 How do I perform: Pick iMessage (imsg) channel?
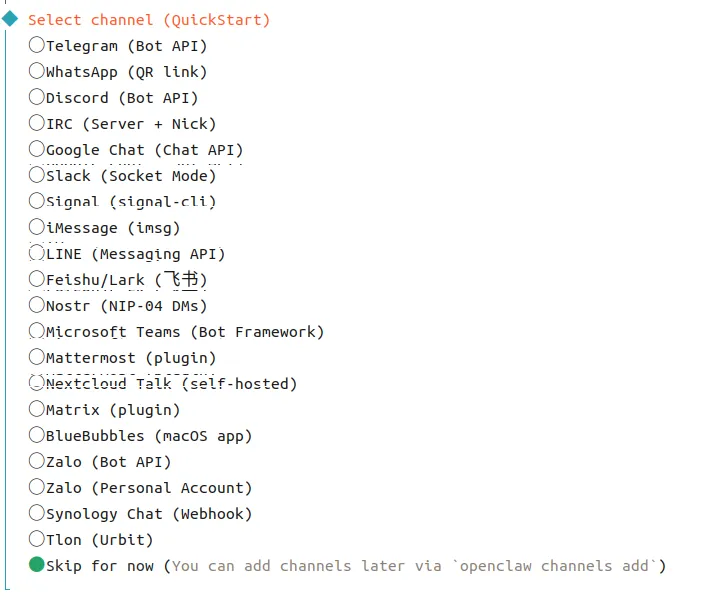coord(37,227)
